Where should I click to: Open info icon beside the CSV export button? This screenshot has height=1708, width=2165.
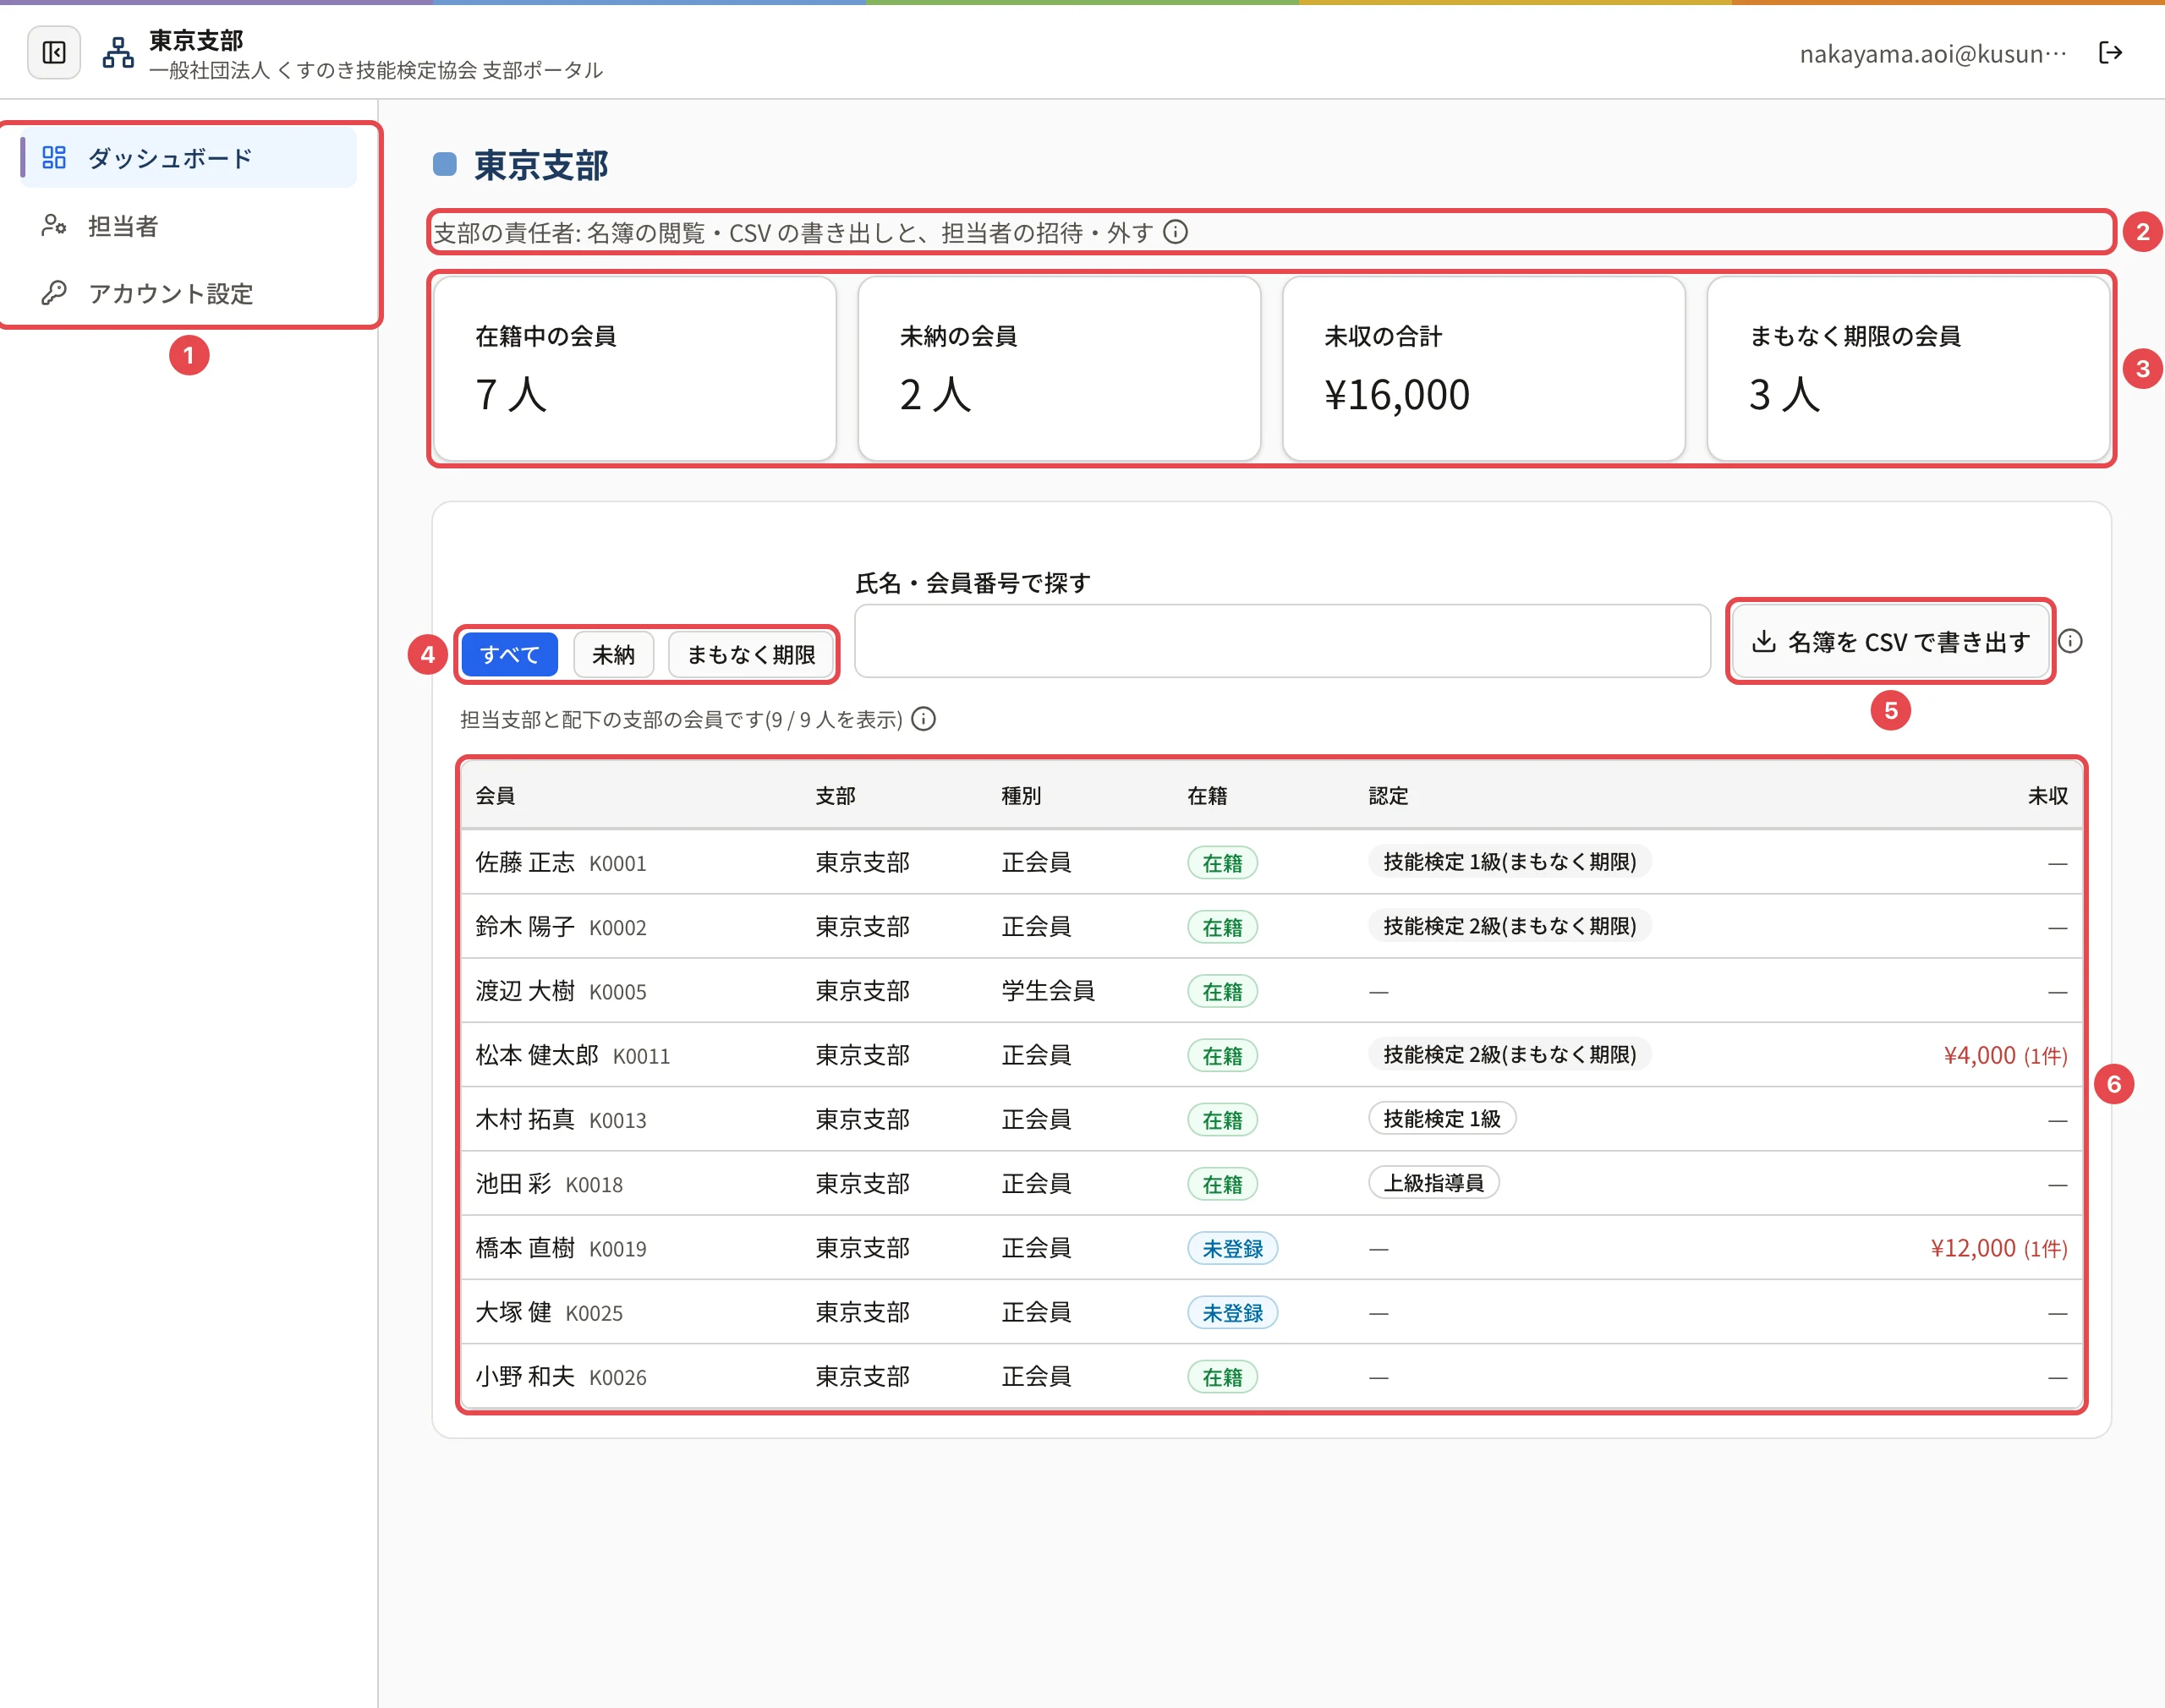coord(2070,641)
